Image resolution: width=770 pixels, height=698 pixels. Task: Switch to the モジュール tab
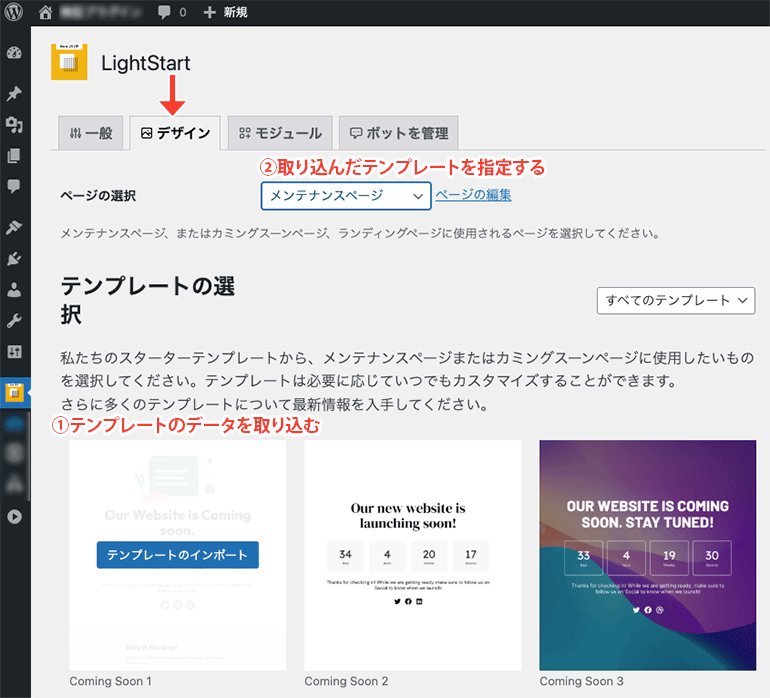[x=280, y=133]
